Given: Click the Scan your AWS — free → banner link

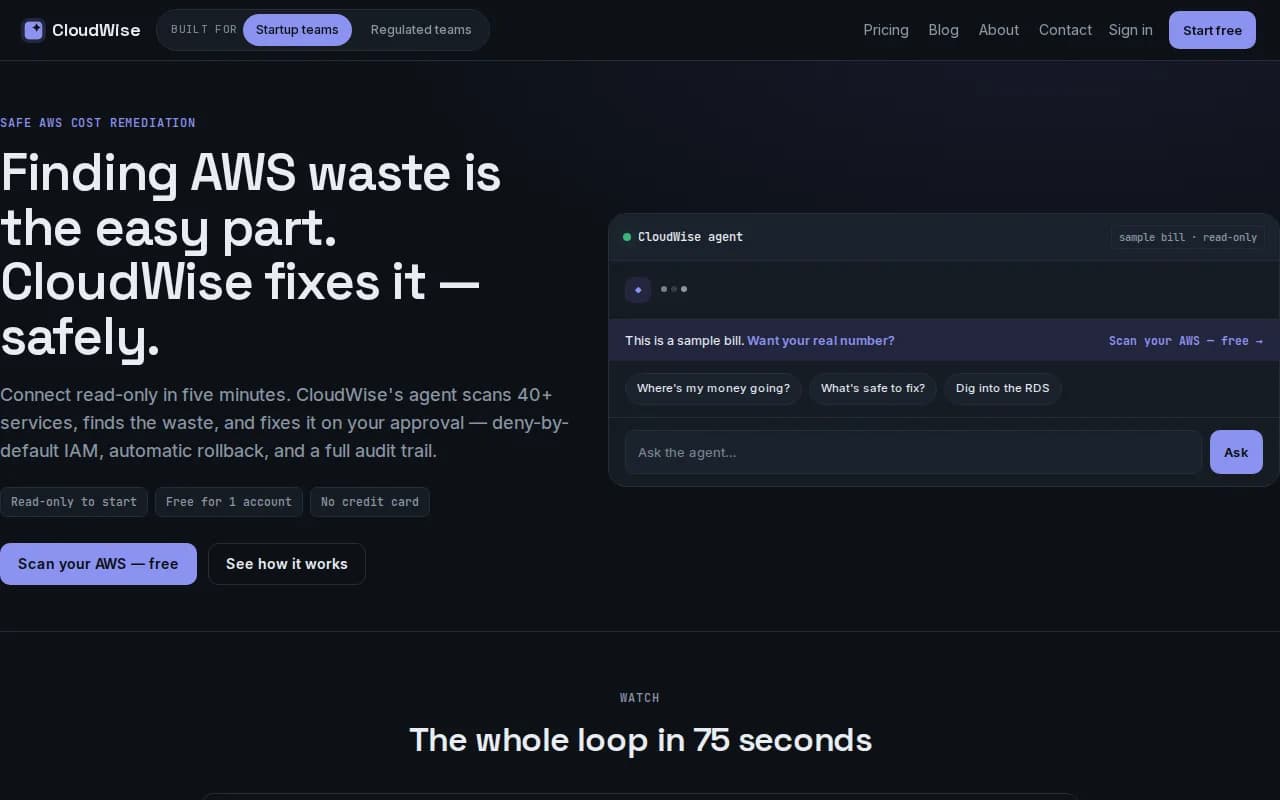Looking at the screenshot, I should coord(1186,341).
